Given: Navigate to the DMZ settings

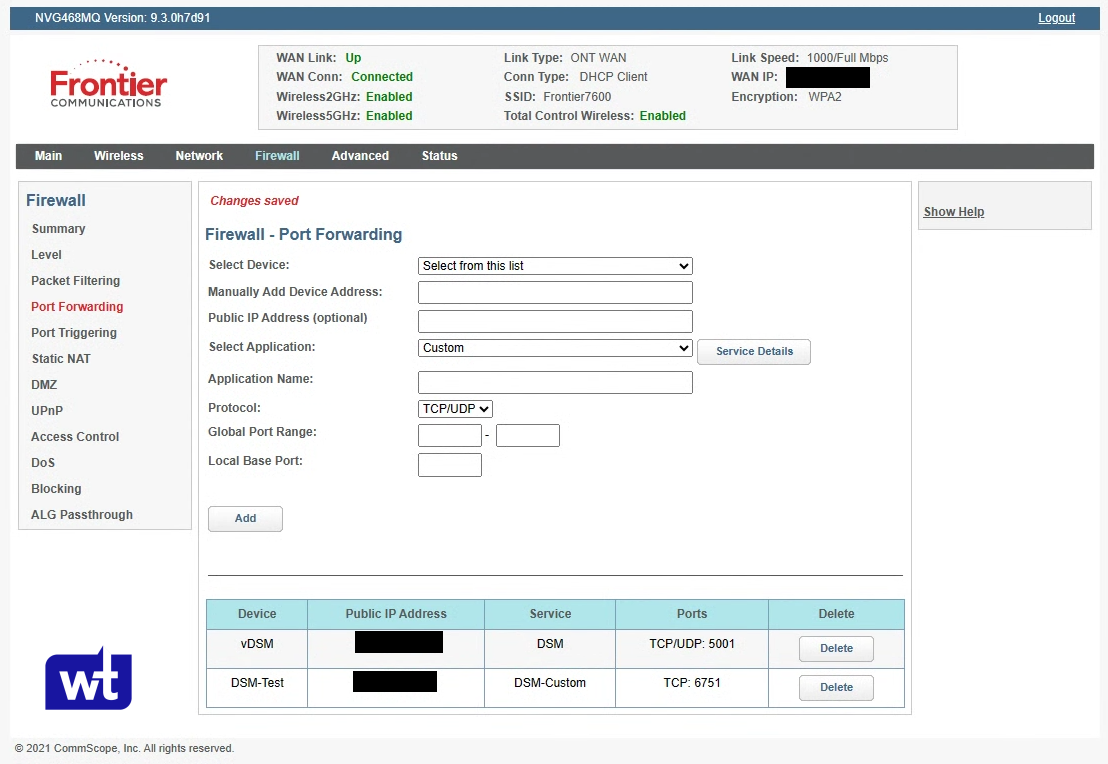Looking at the screenshot, I should [x=44, y=384].
